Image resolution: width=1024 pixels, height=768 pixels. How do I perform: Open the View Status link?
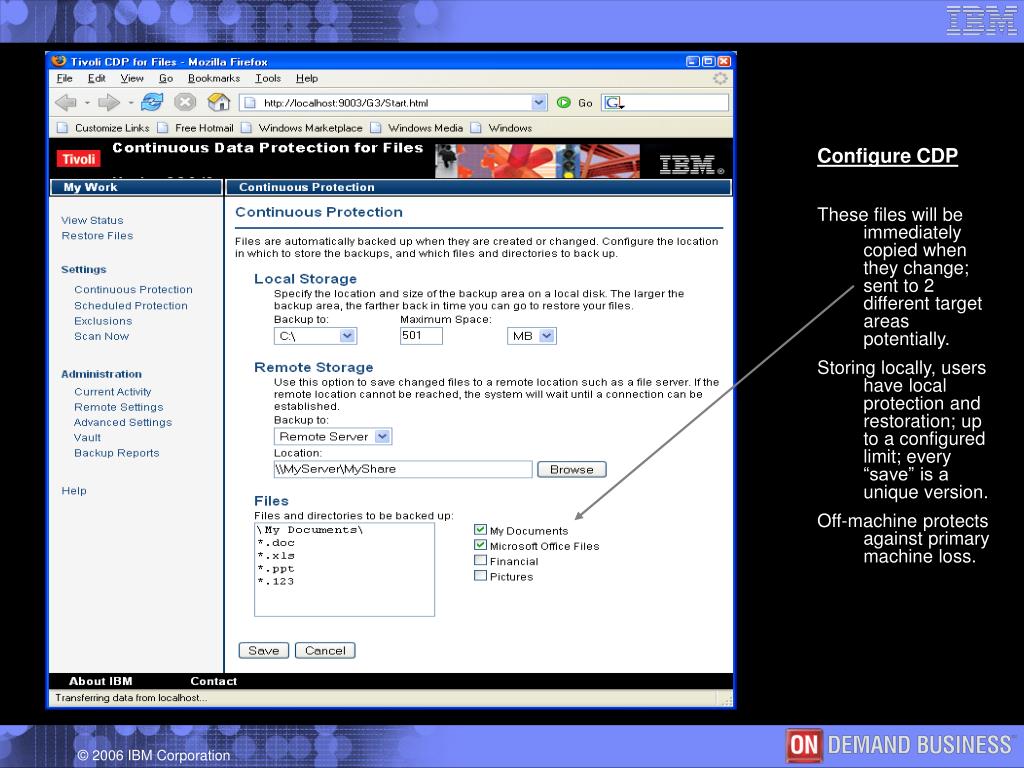tap(92, 221)
